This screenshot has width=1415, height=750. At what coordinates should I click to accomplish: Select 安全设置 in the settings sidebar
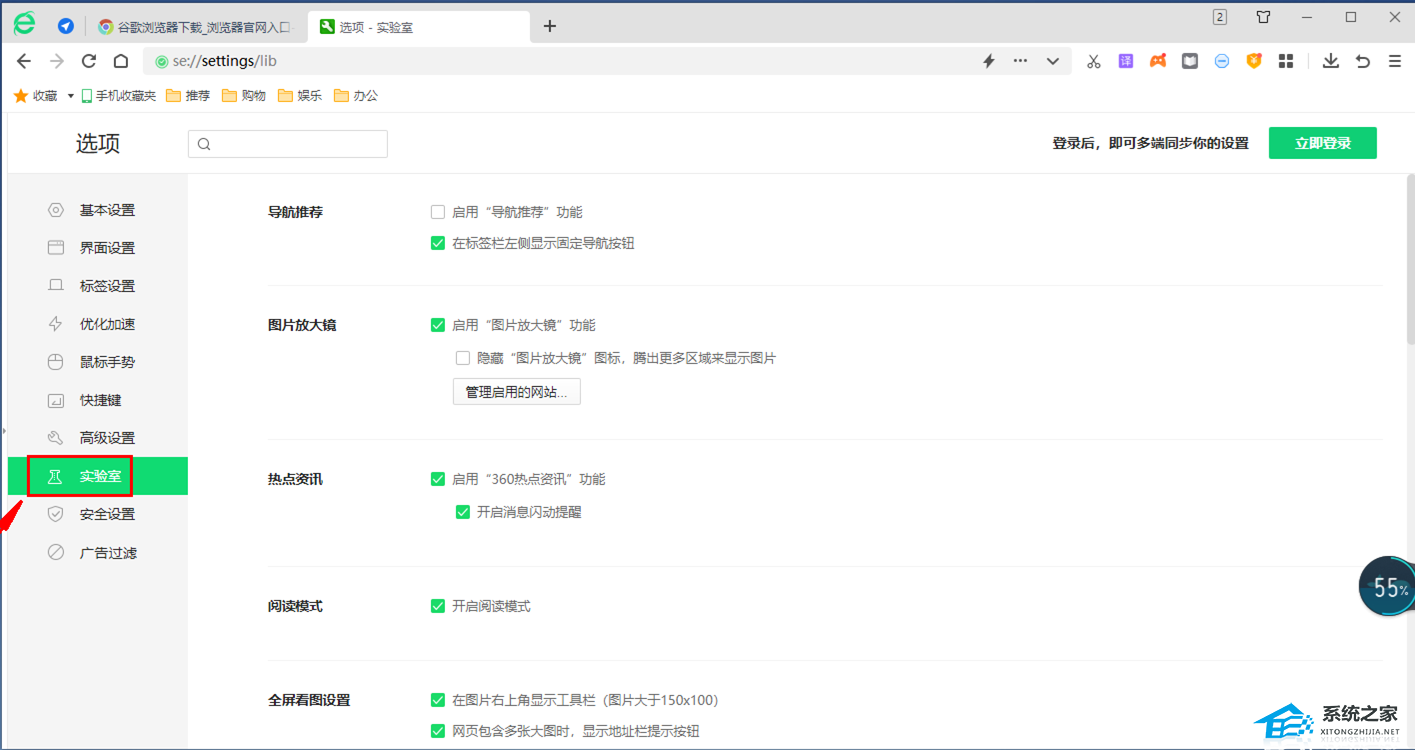[107, 514]
